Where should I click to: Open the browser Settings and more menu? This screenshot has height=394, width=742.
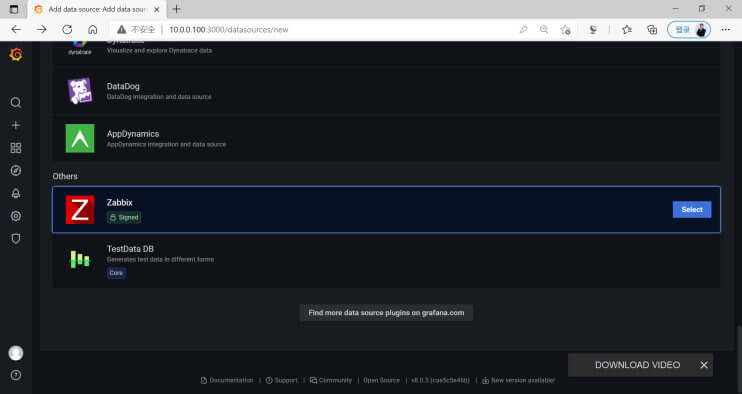[x=725, y=29]
